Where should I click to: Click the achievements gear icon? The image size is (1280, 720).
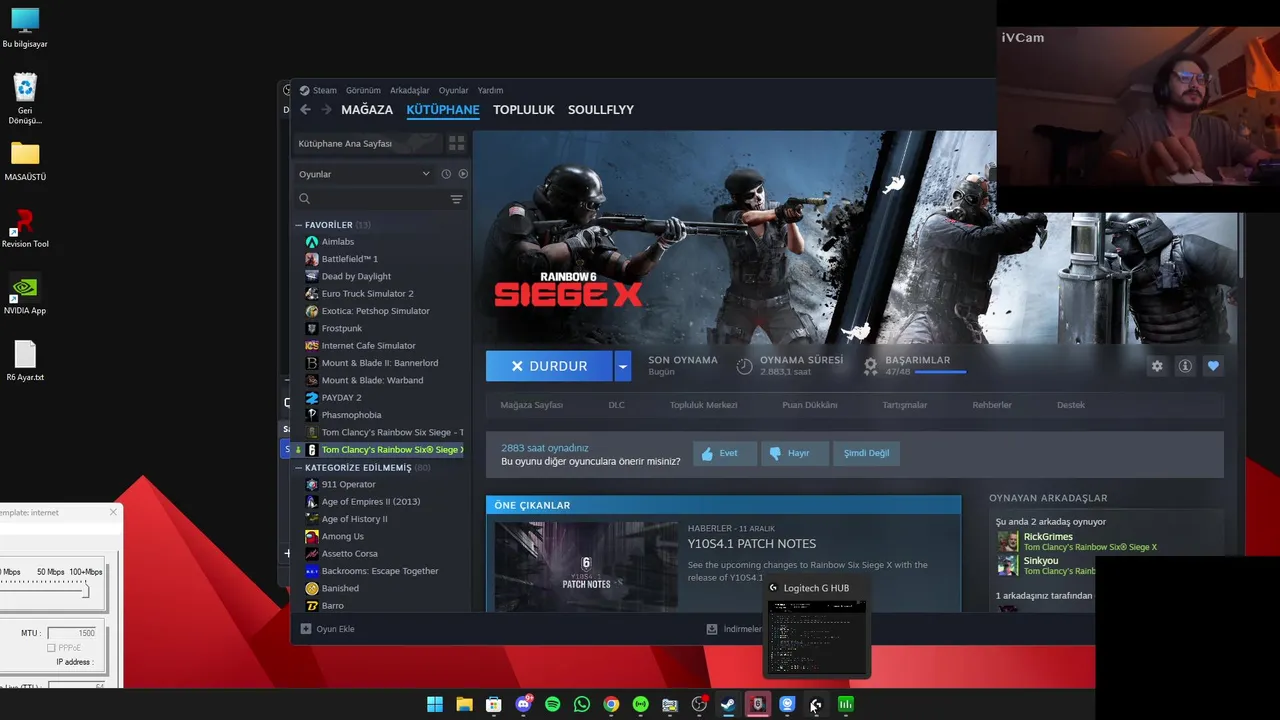[871, 366]
